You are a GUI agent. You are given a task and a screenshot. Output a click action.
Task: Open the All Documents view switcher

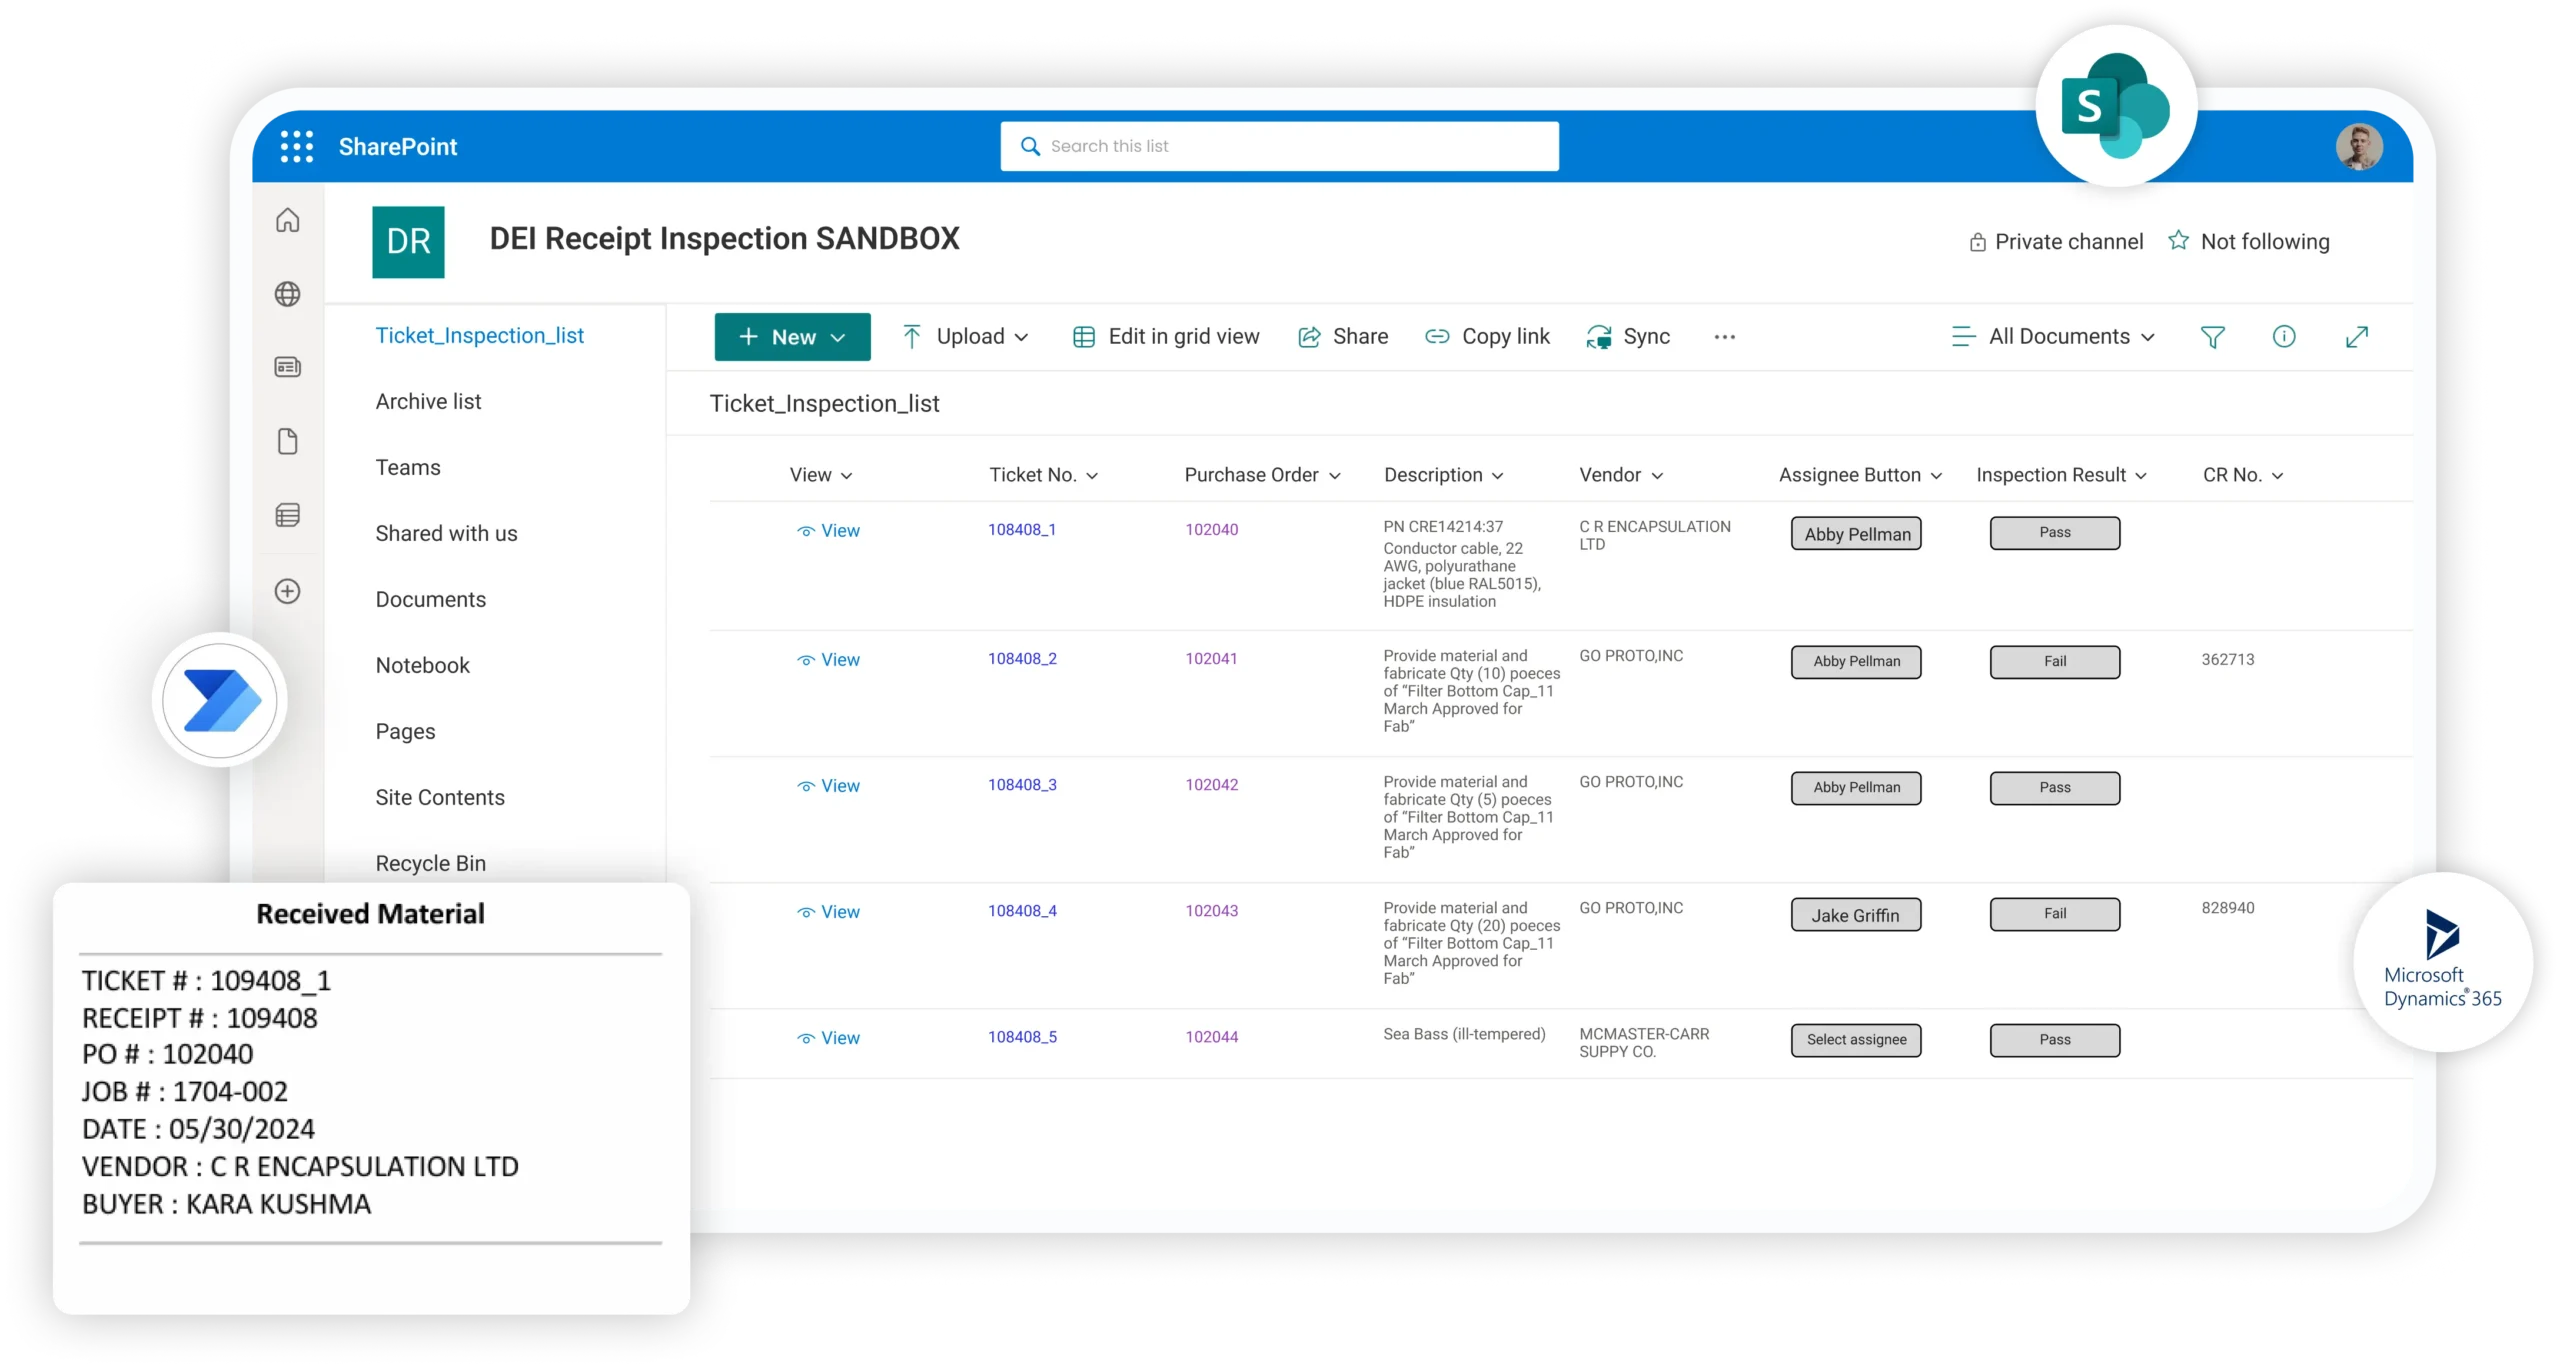2053,337
